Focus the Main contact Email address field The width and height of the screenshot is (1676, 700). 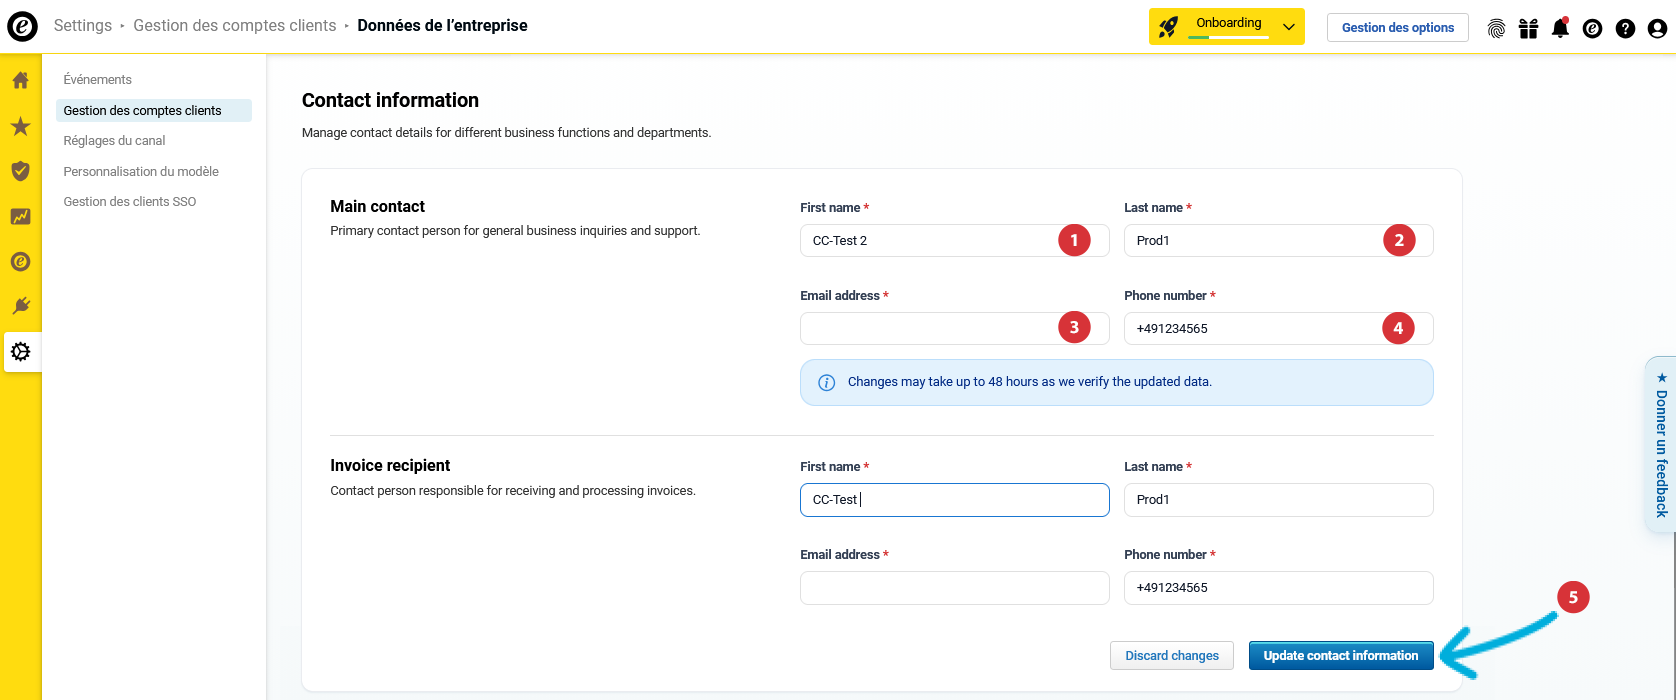pos(925,329)
